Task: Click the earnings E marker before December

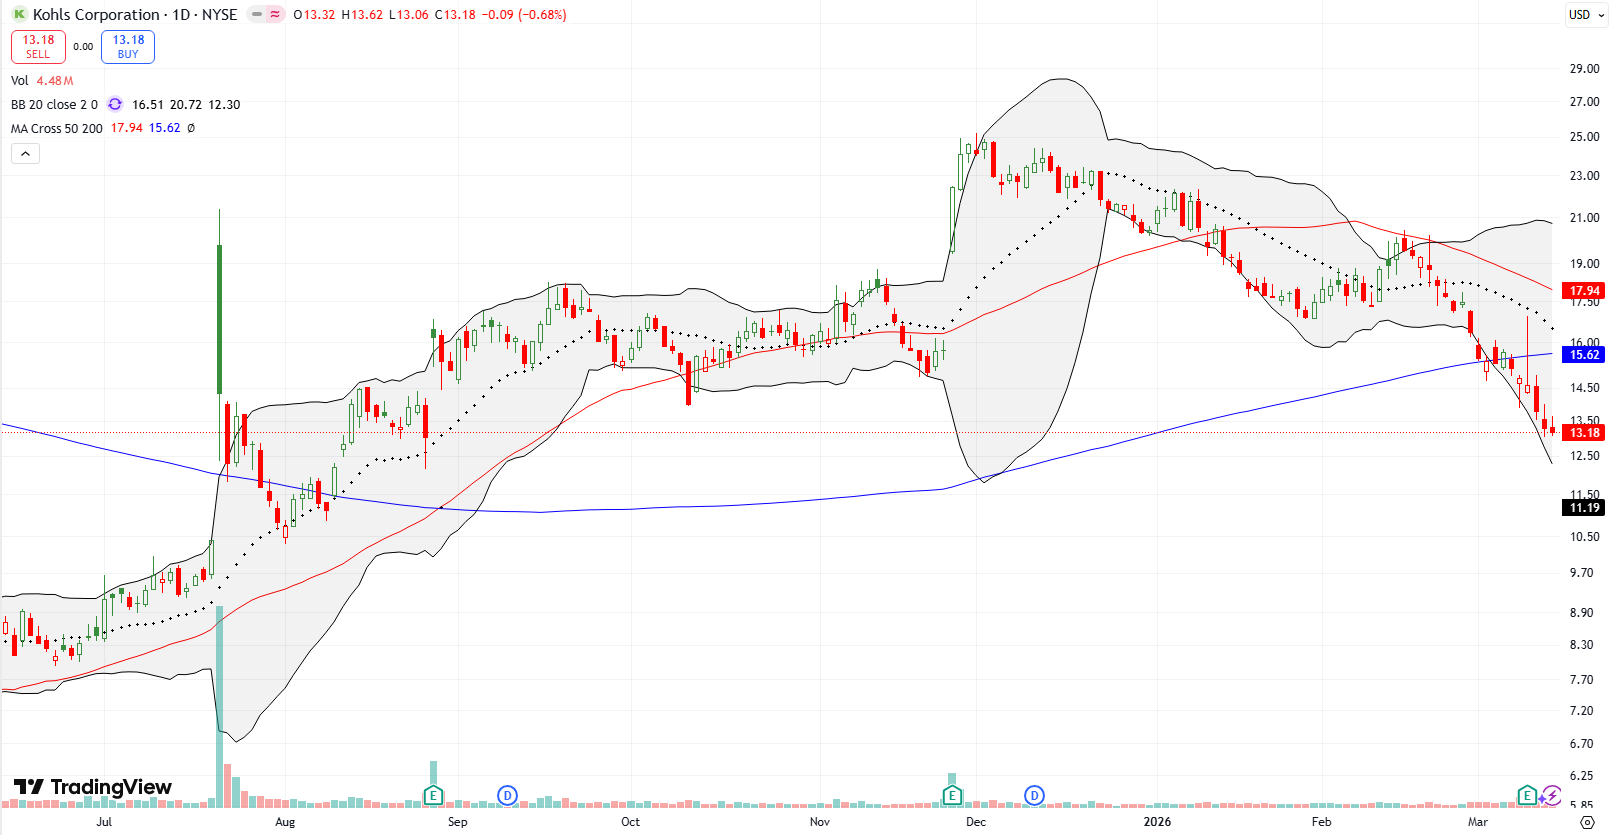Action: pos(952,796)
